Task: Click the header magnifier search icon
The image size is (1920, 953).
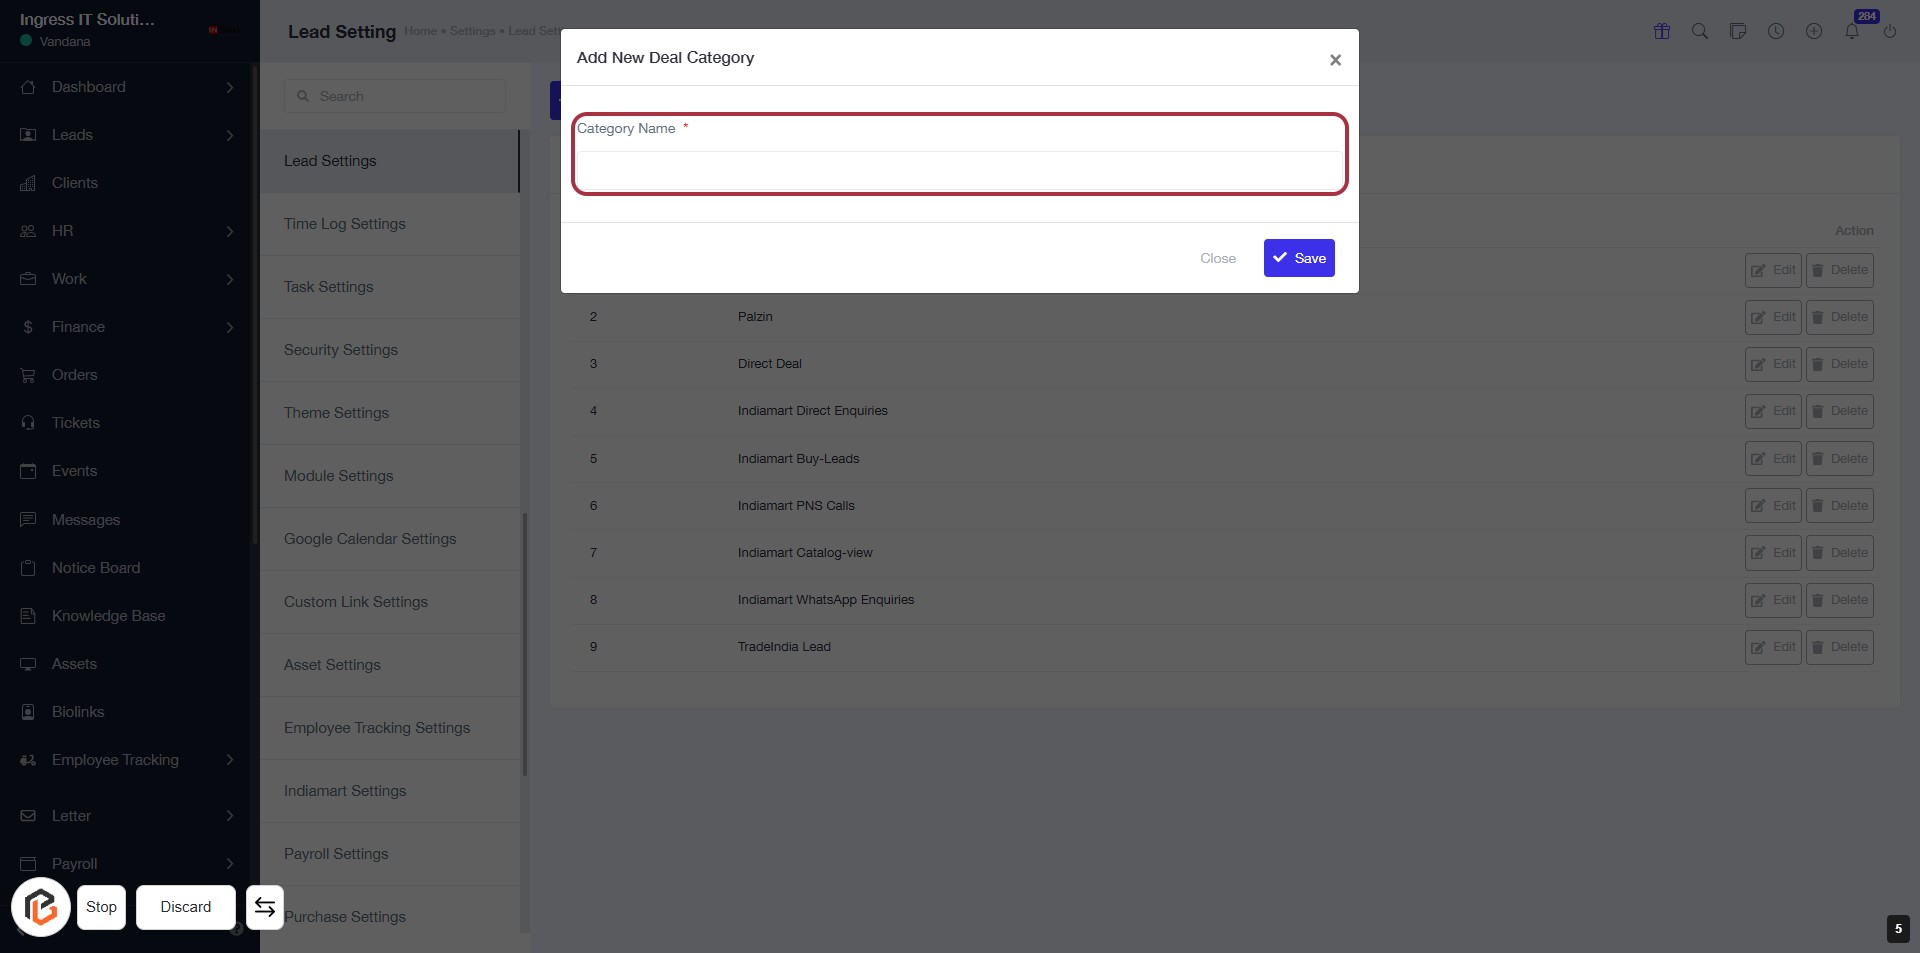Action: 1700,31
